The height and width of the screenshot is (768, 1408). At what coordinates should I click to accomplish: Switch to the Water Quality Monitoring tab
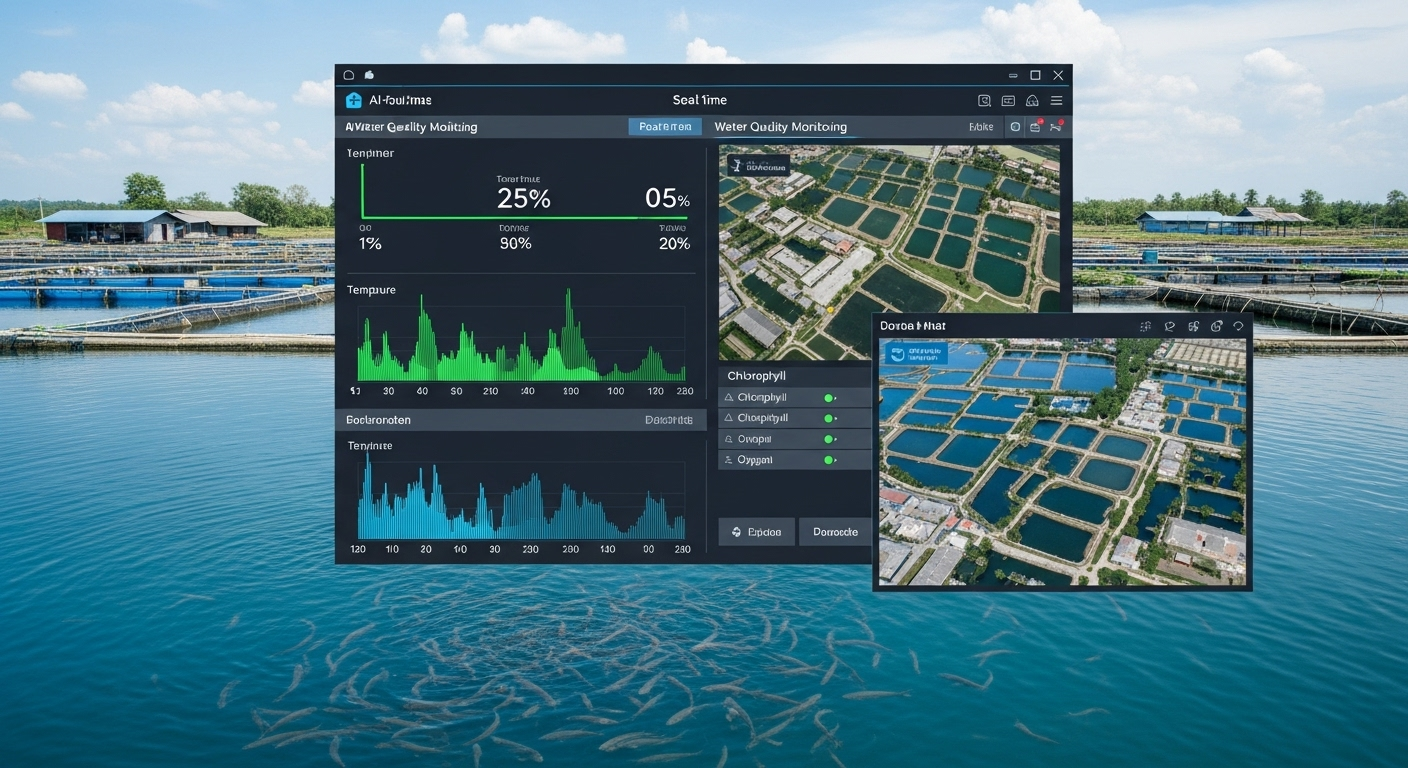click(x=780, y=127)
